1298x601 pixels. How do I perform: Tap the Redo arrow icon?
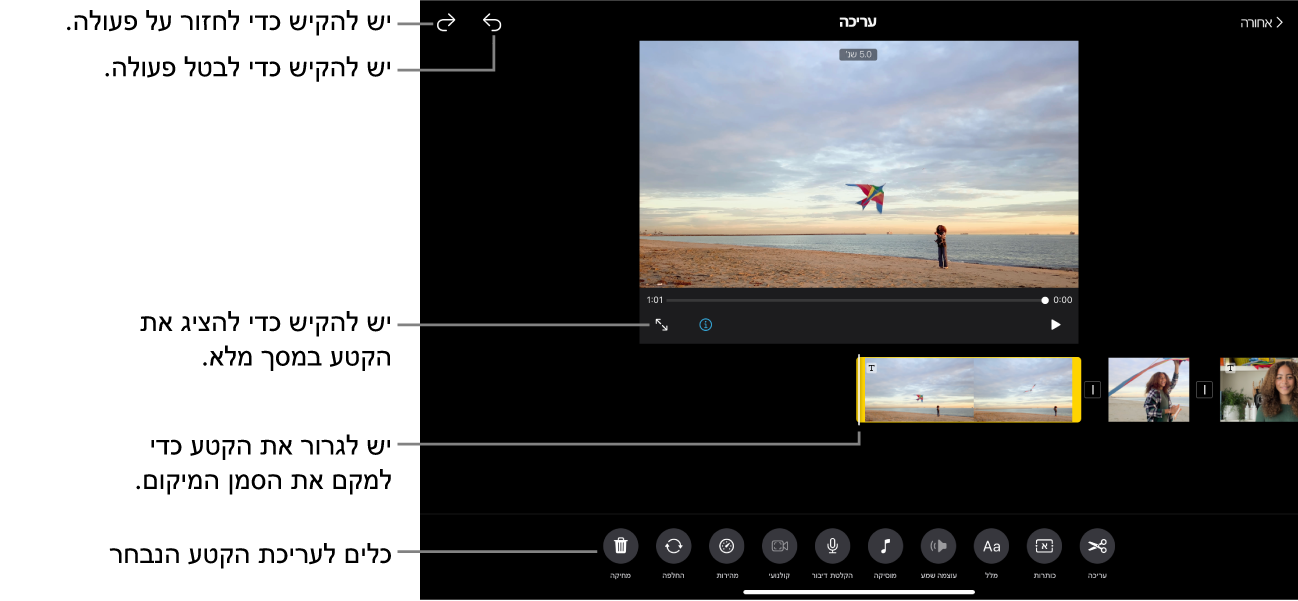[x=446, y=22]
